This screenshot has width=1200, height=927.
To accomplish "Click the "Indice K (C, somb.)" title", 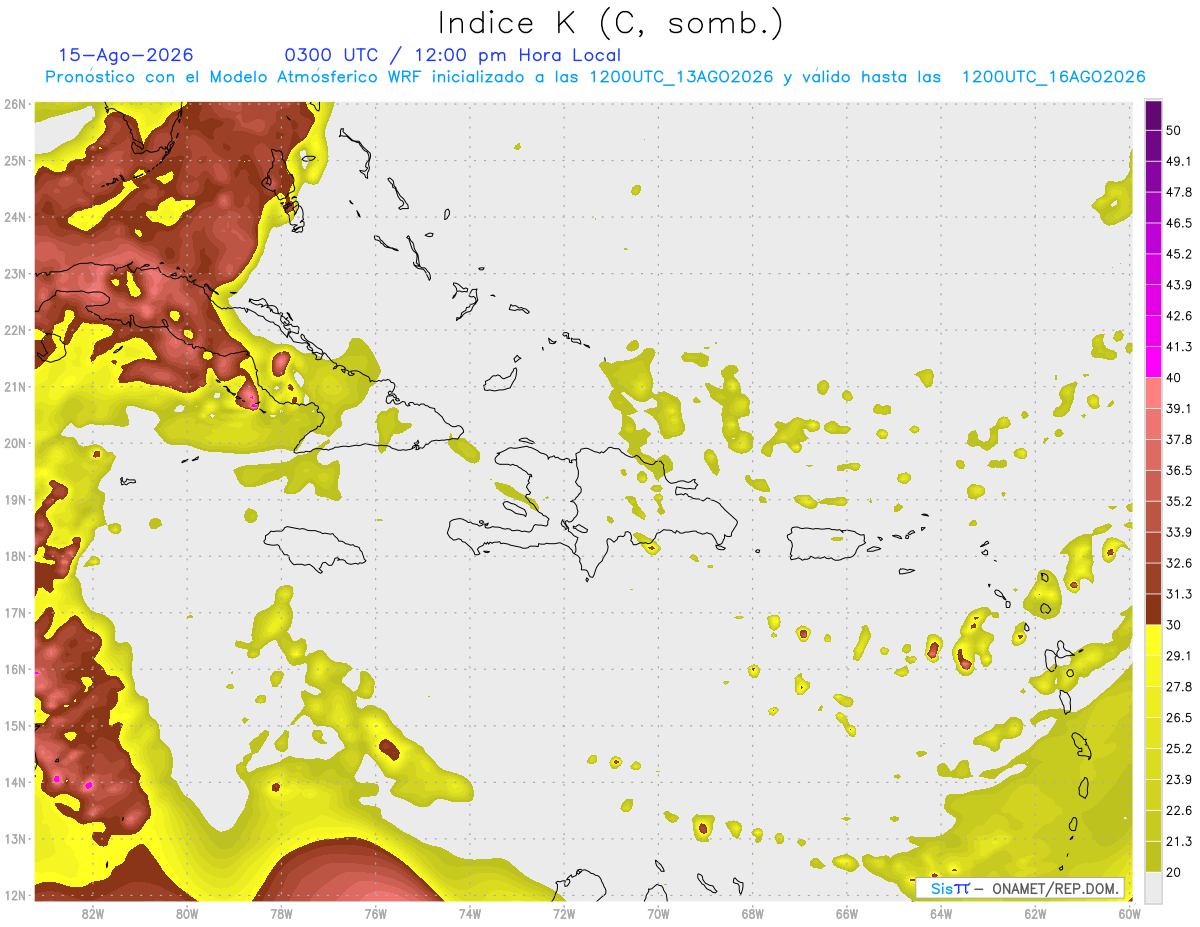I will pyautogui.click(x=611, y=23).
